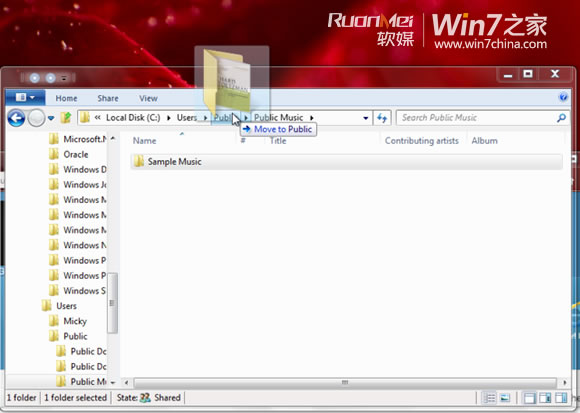Click the Up one level folder icon
The width and height of the screenshot is (580, 413).
(x=66, y=118)
